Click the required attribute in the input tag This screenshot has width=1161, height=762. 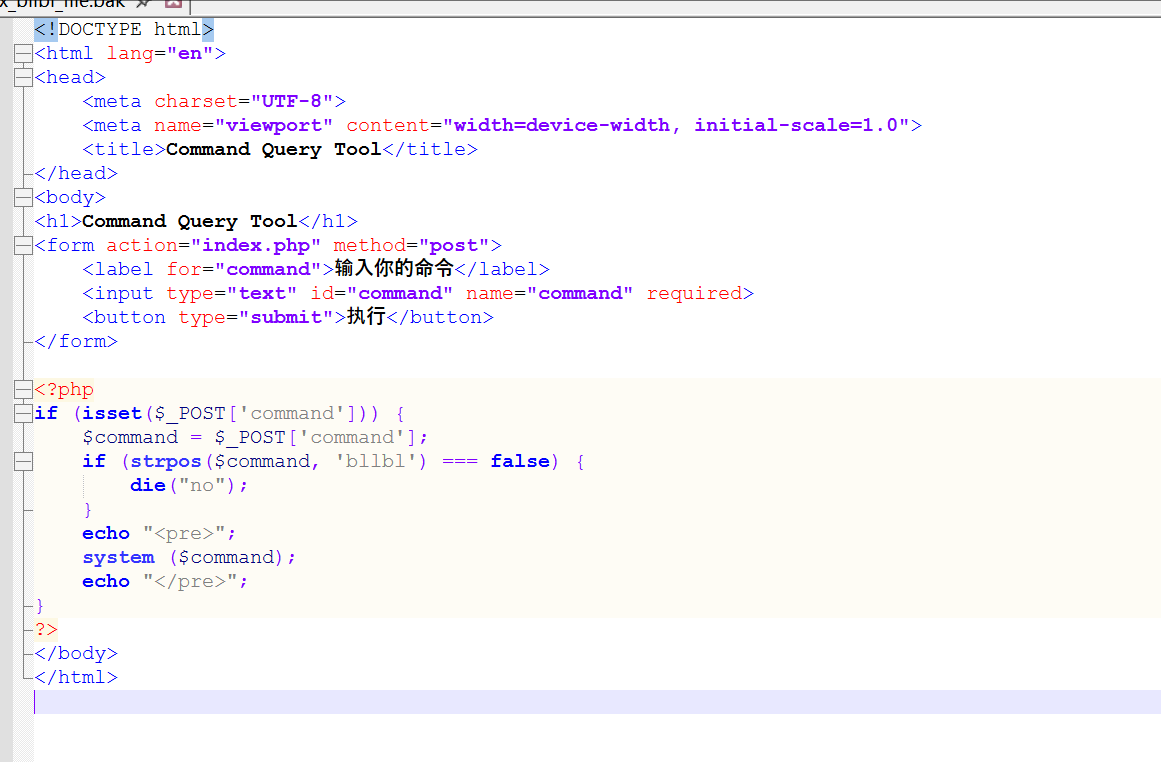click(695, 293)
